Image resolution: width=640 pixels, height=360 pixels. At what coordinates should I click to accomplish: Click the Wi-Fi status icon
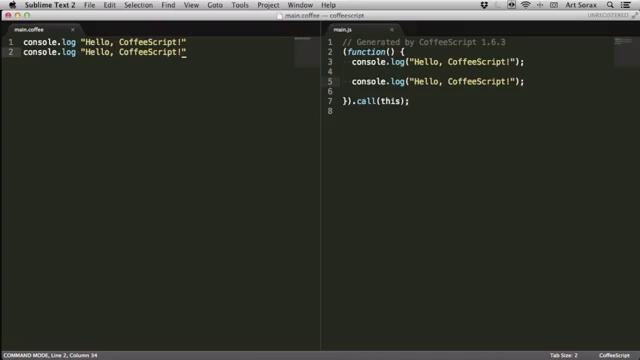526,5
